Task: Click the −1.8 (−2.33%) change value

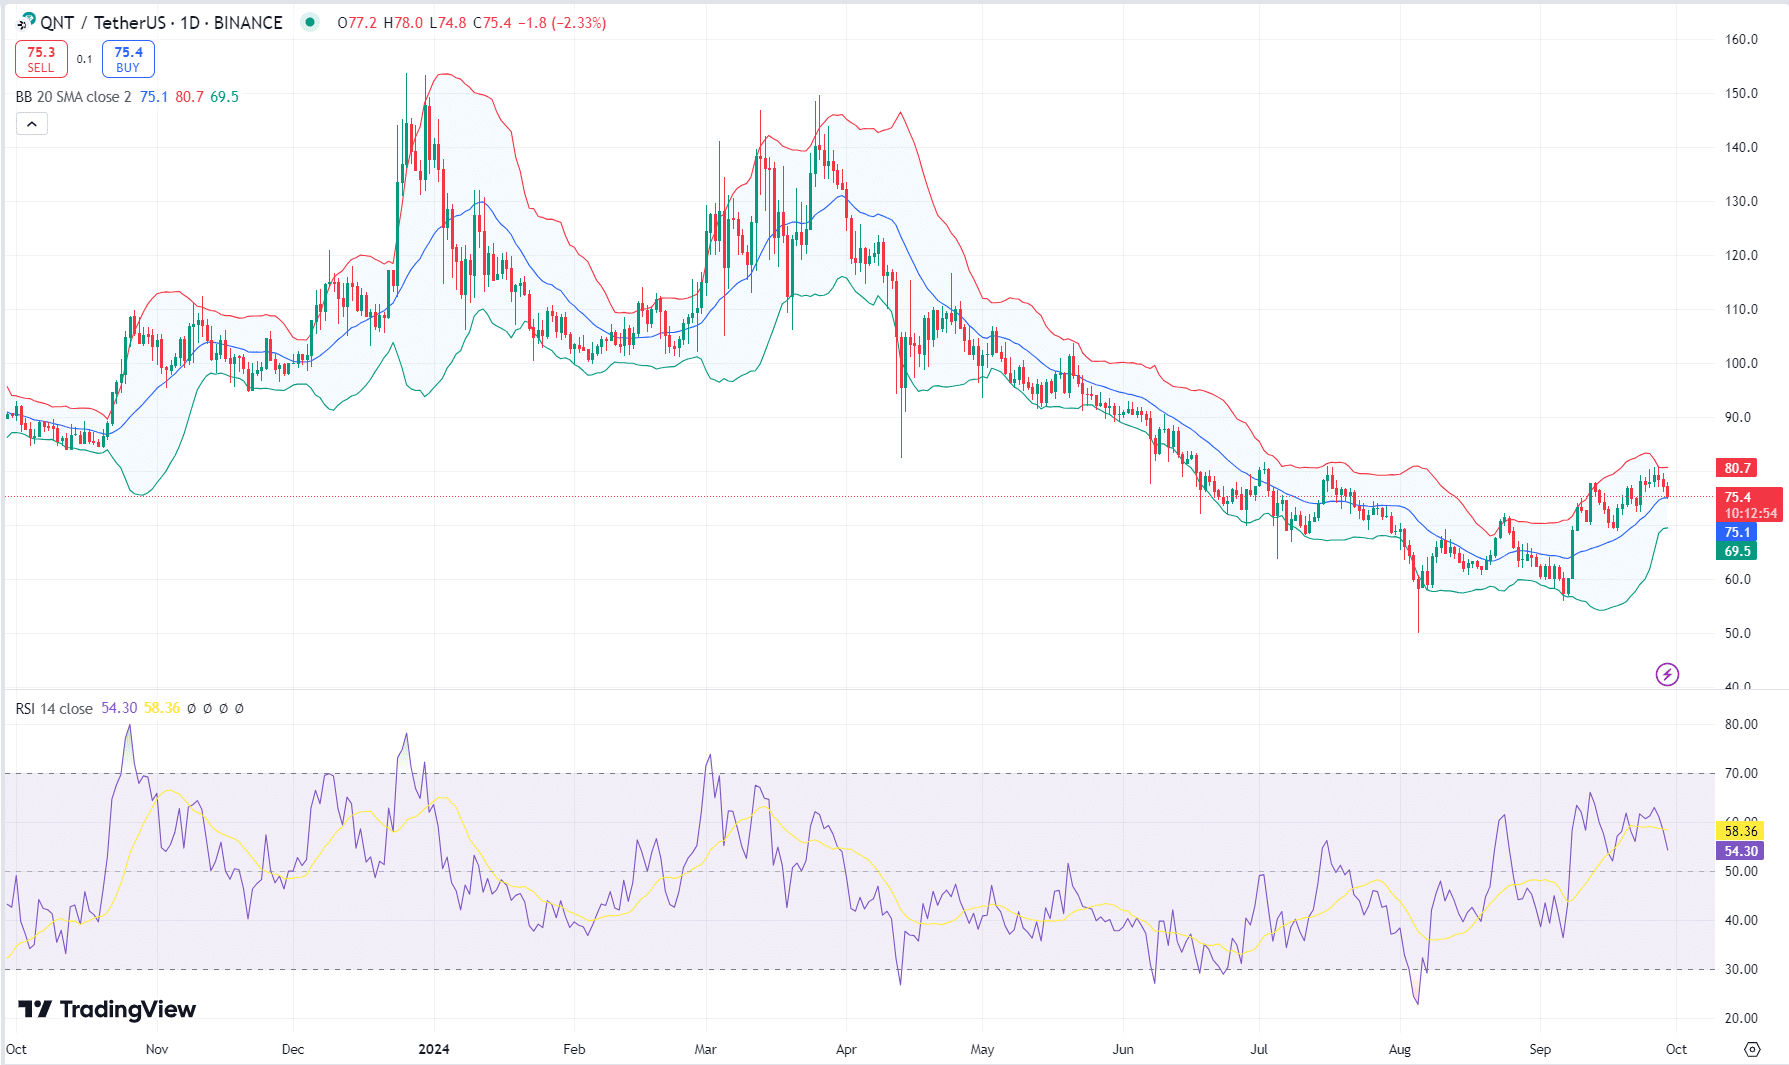Action: pos(562,22)
